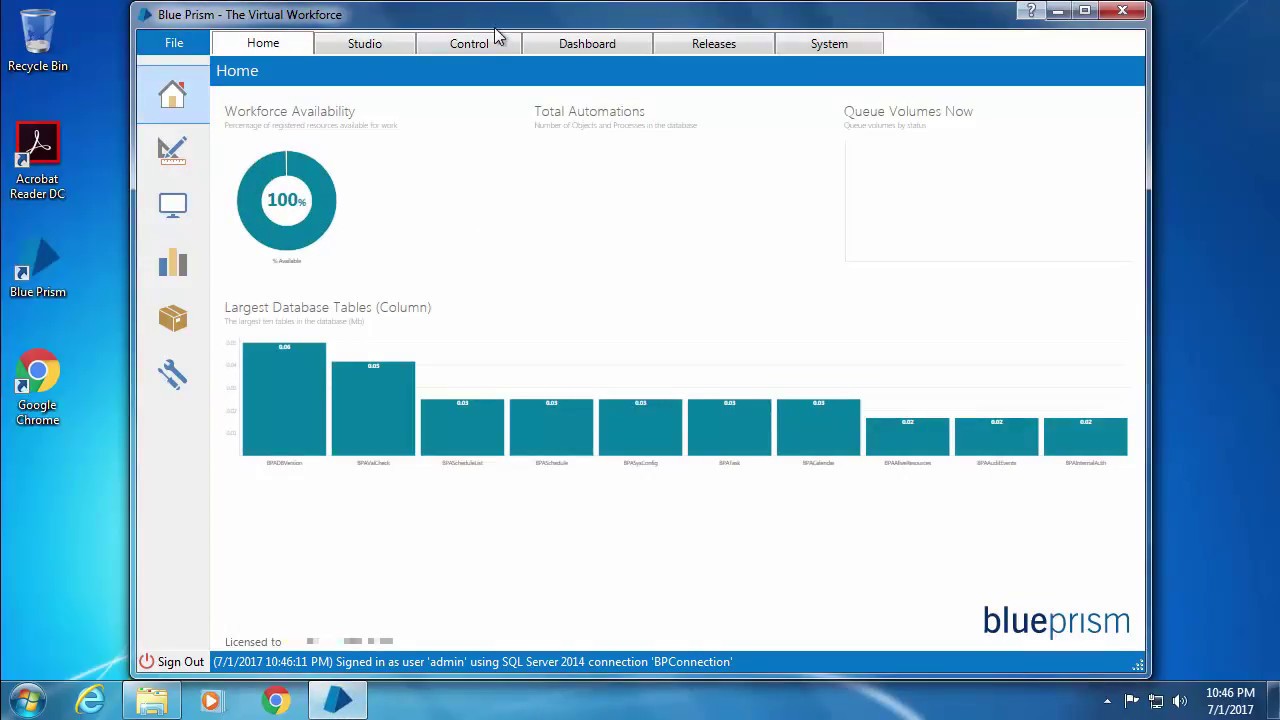Click the signed-in status bar message
Viewport: 1280px width, 720px height.
pyautogui.click(x=472, y=662)
